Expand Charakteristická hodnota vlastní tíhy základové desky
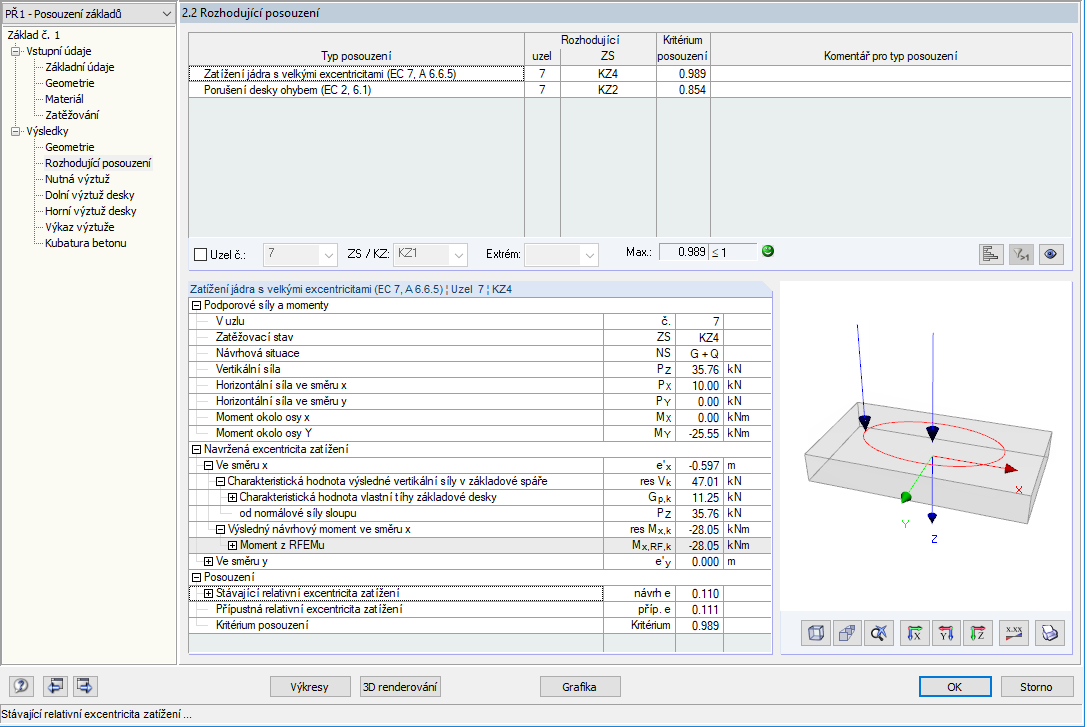This screenshot has width=1087, height=727. [x=232, y=498]
